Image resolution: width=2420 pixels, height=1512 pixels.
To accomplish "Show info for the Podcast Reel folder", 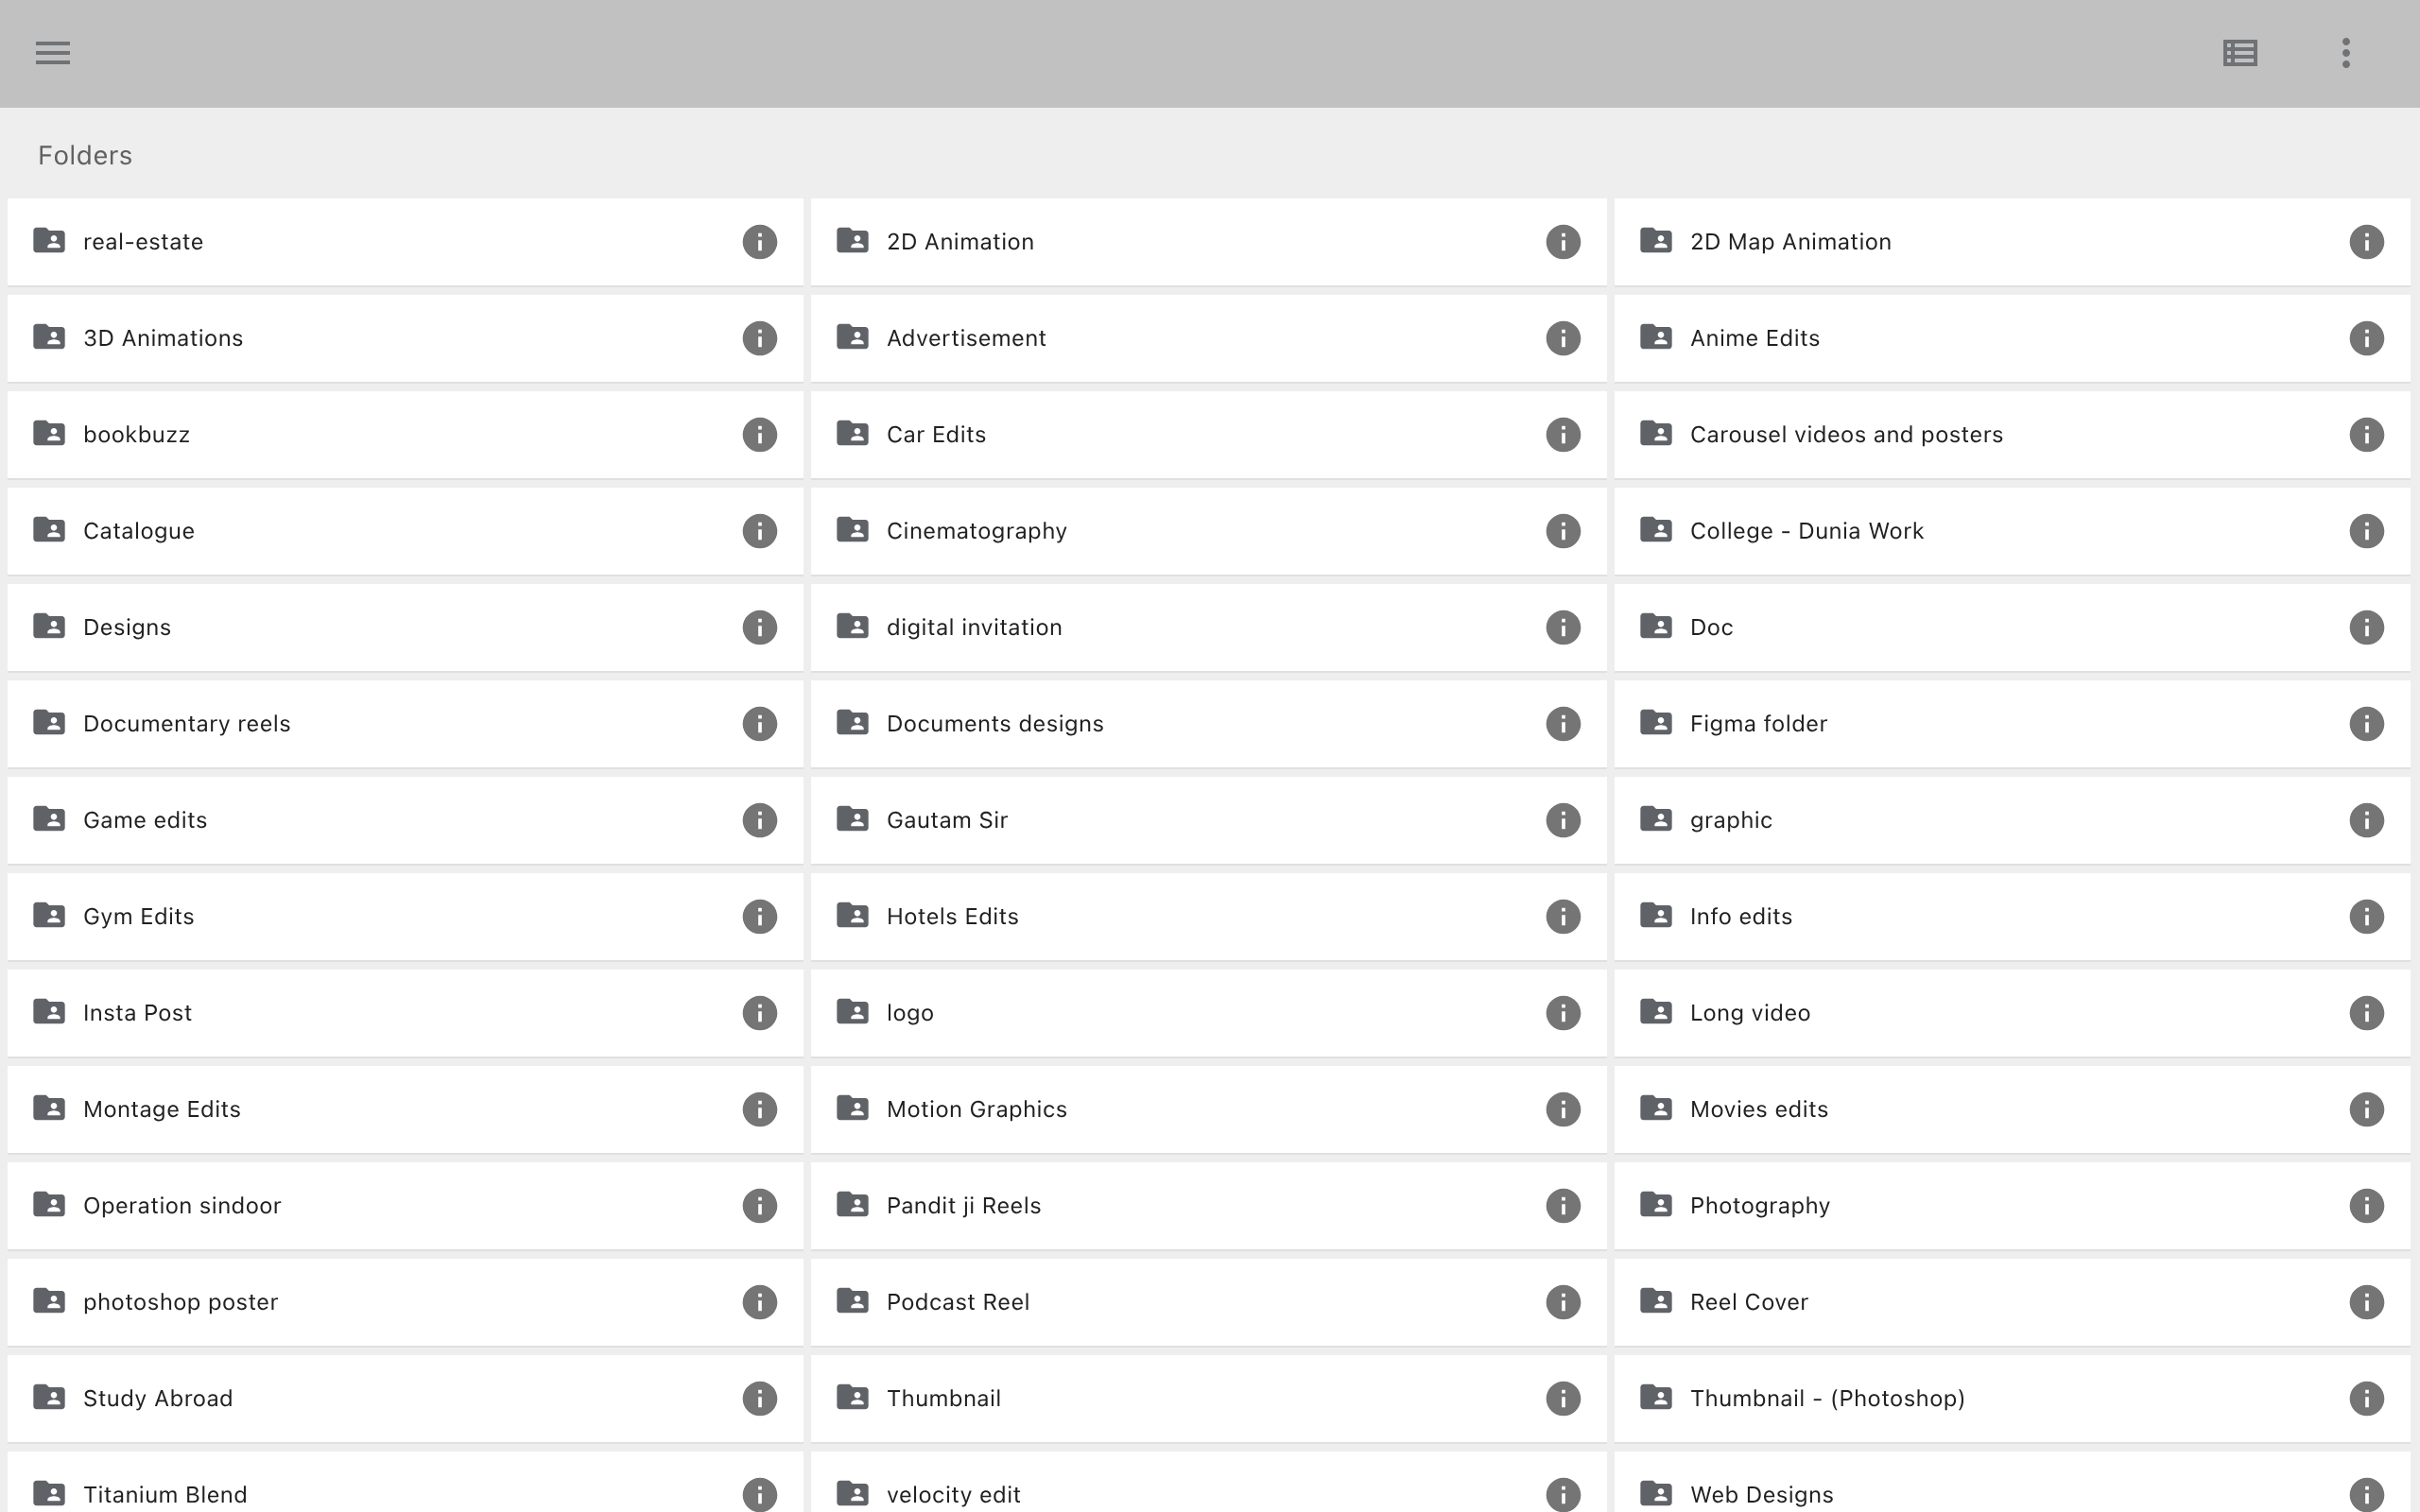I will point(1563,1302).
